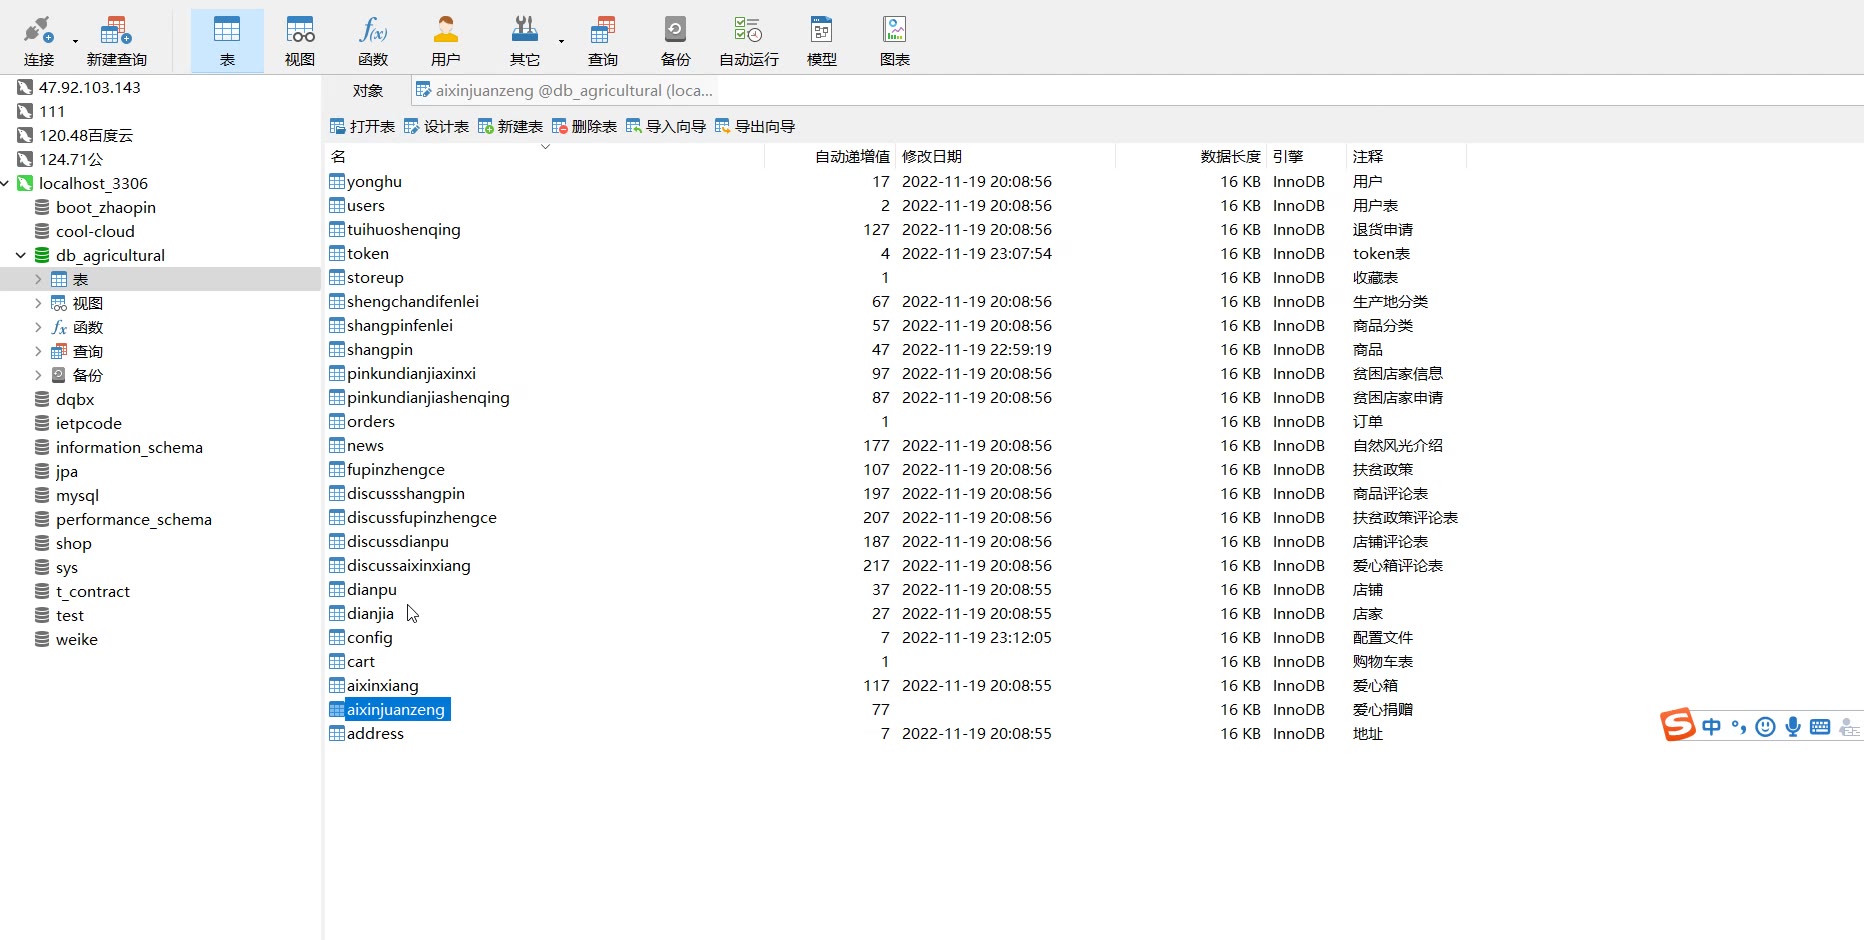The image size is (1864, 940).
Task: Collapse the db_agricultural database node
Action: tap(20, 256)
